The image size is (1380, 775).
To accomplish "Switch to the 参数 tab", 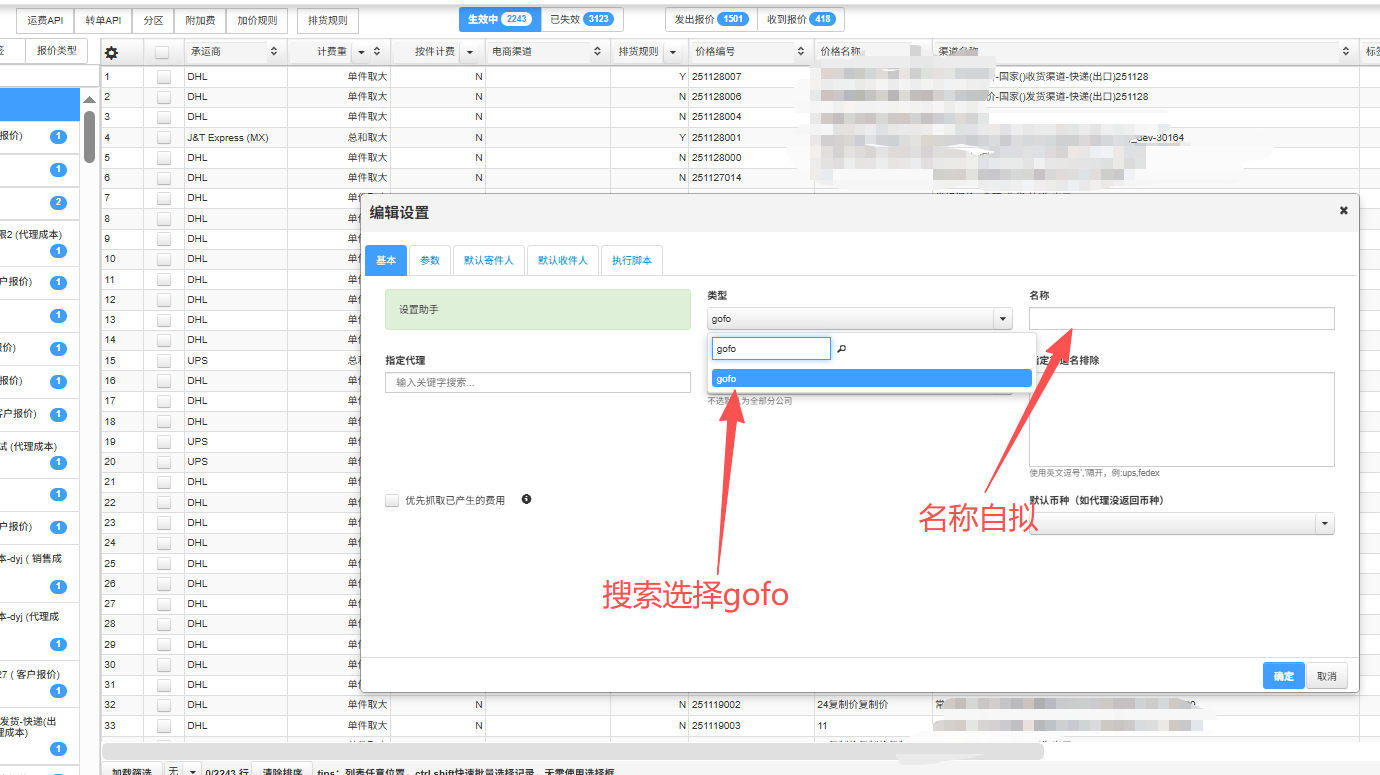I will point(430,260).
